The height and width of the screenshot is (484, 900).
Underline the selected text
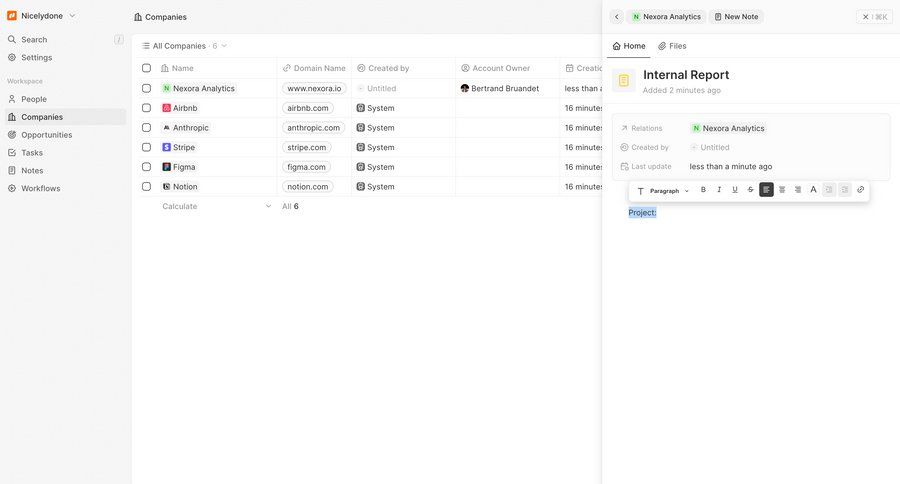tap(735, 189)
